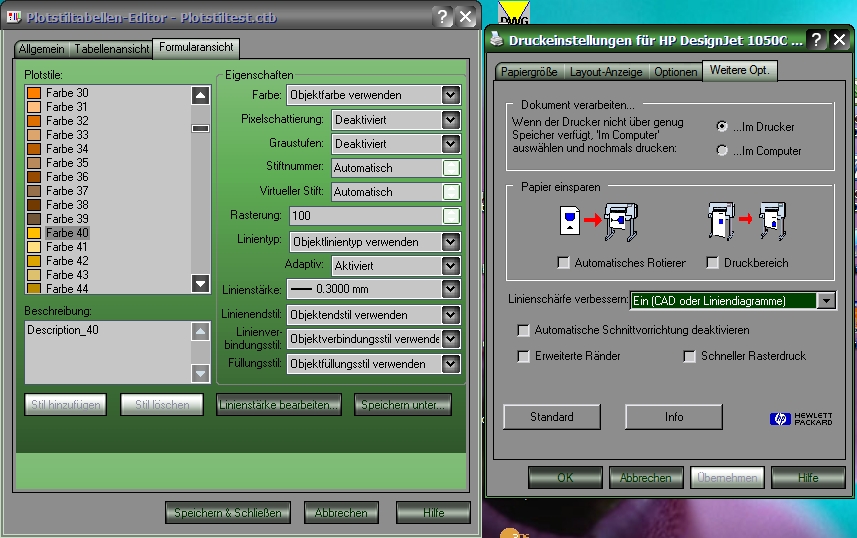Screen dimensions: 857x538
Task: Click into the Beschreibung text field
Action: pyautogui.click(x=108, y=352)
